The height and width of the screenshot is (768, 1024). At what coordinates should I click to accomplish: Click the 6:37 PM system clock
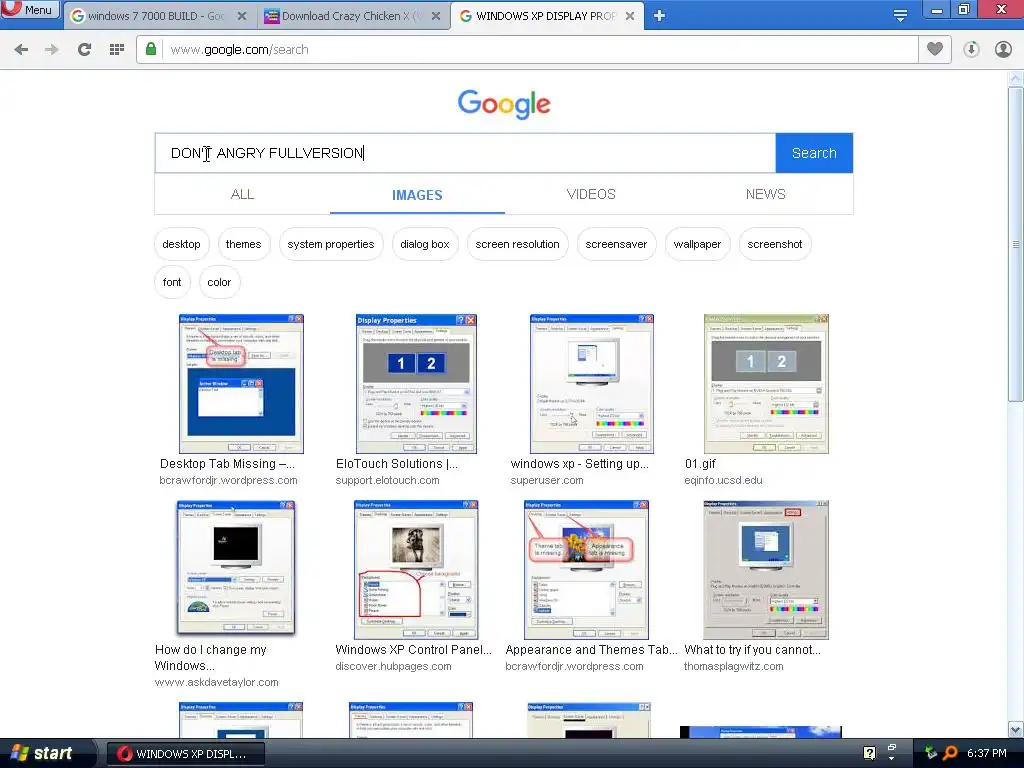[987, 753]
